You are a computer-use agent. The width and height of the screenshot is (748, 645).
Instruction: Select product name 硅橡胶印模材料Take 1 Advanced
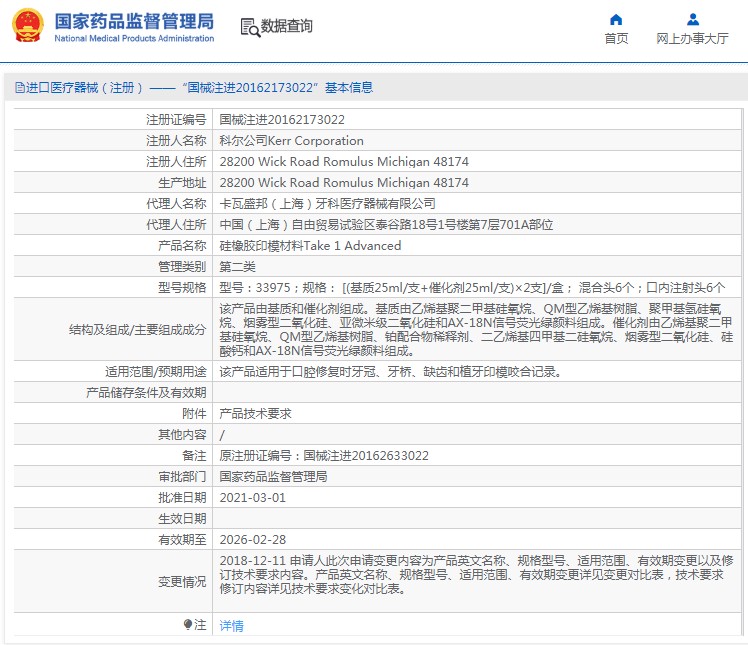[310, 246]
